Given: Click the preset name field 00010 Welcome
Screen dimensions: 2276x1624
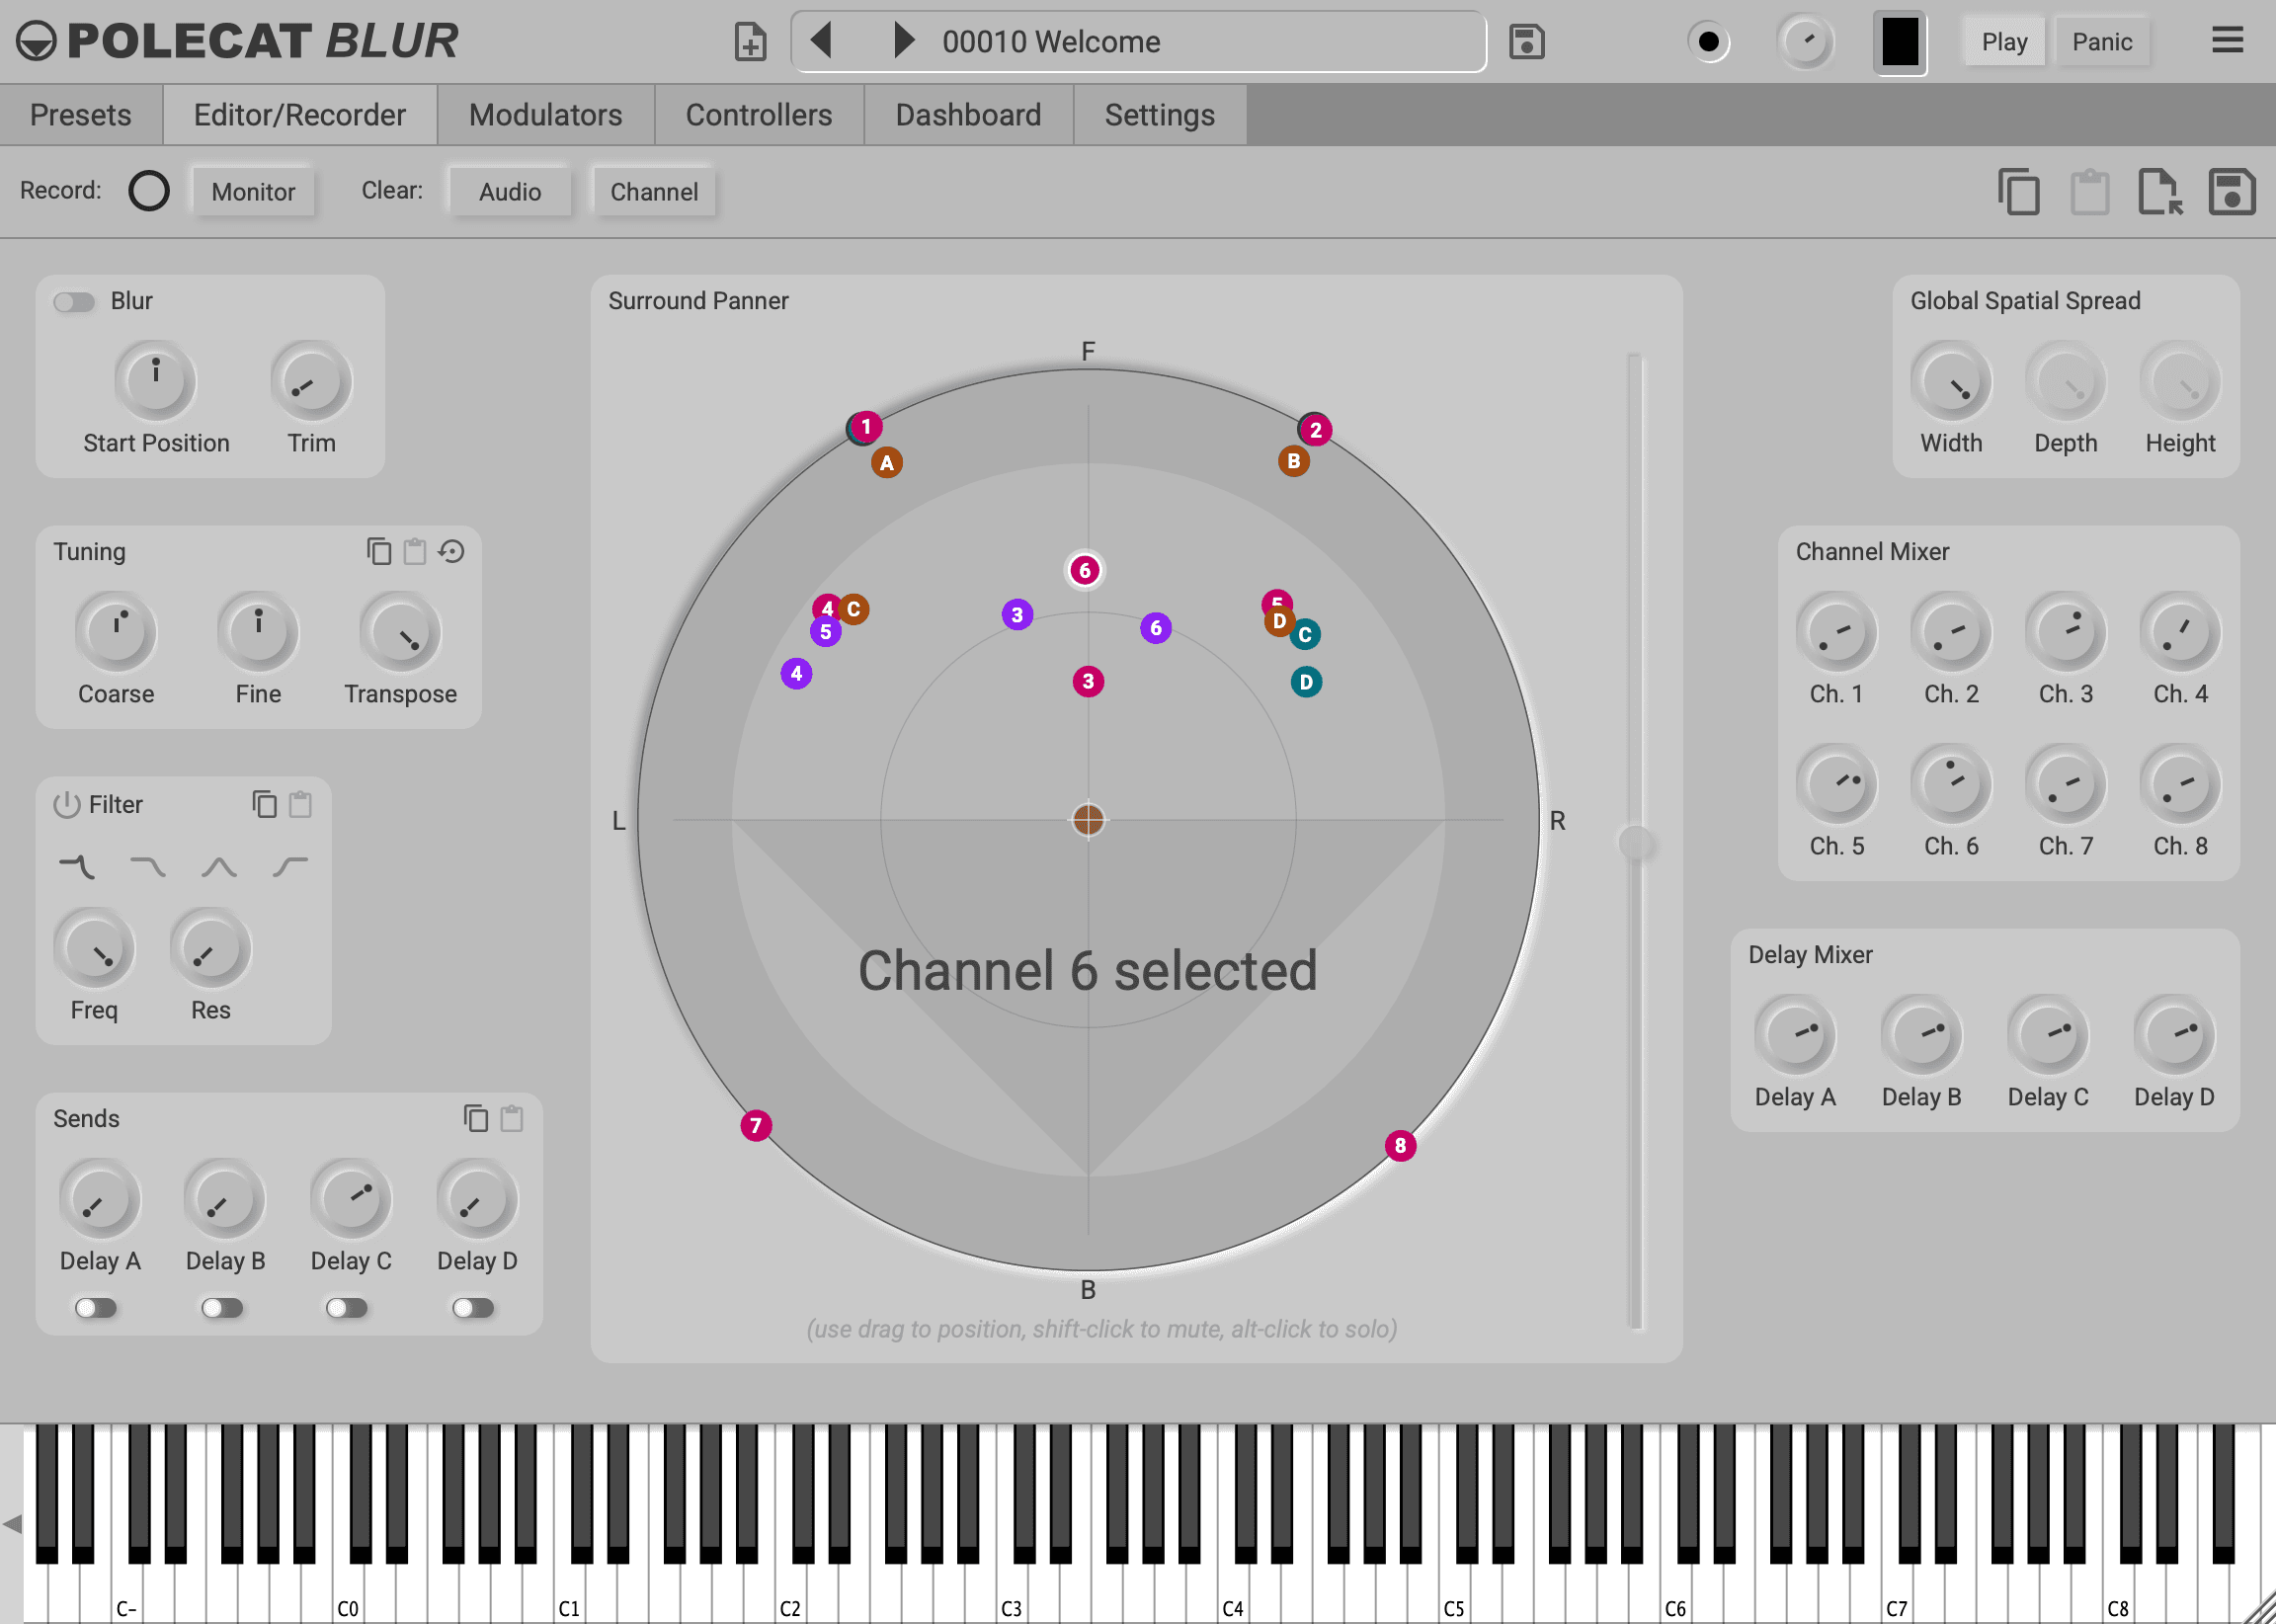Looking at the screenshot, I should (1138, 42).
